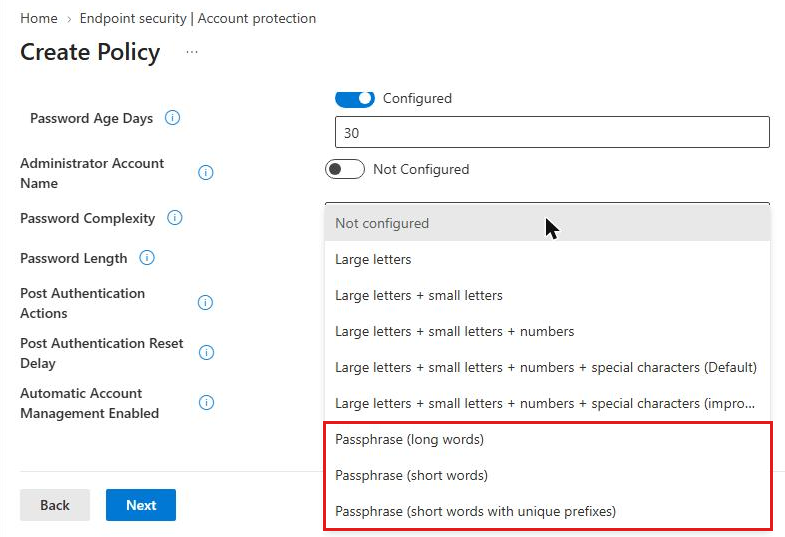Pick Large letters + small letters + numbers

coord(547,331)
